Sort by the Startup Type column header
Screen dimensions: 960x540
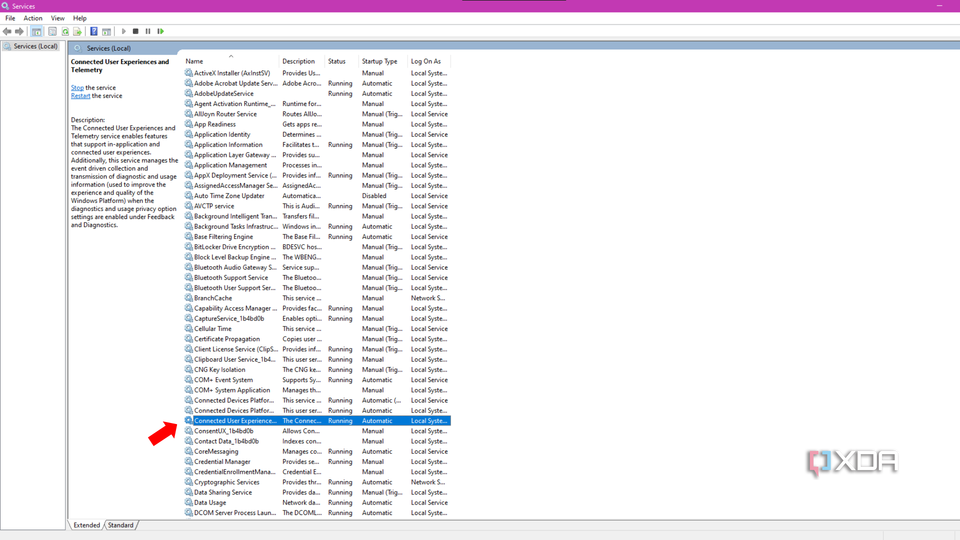tap(384, 61)
